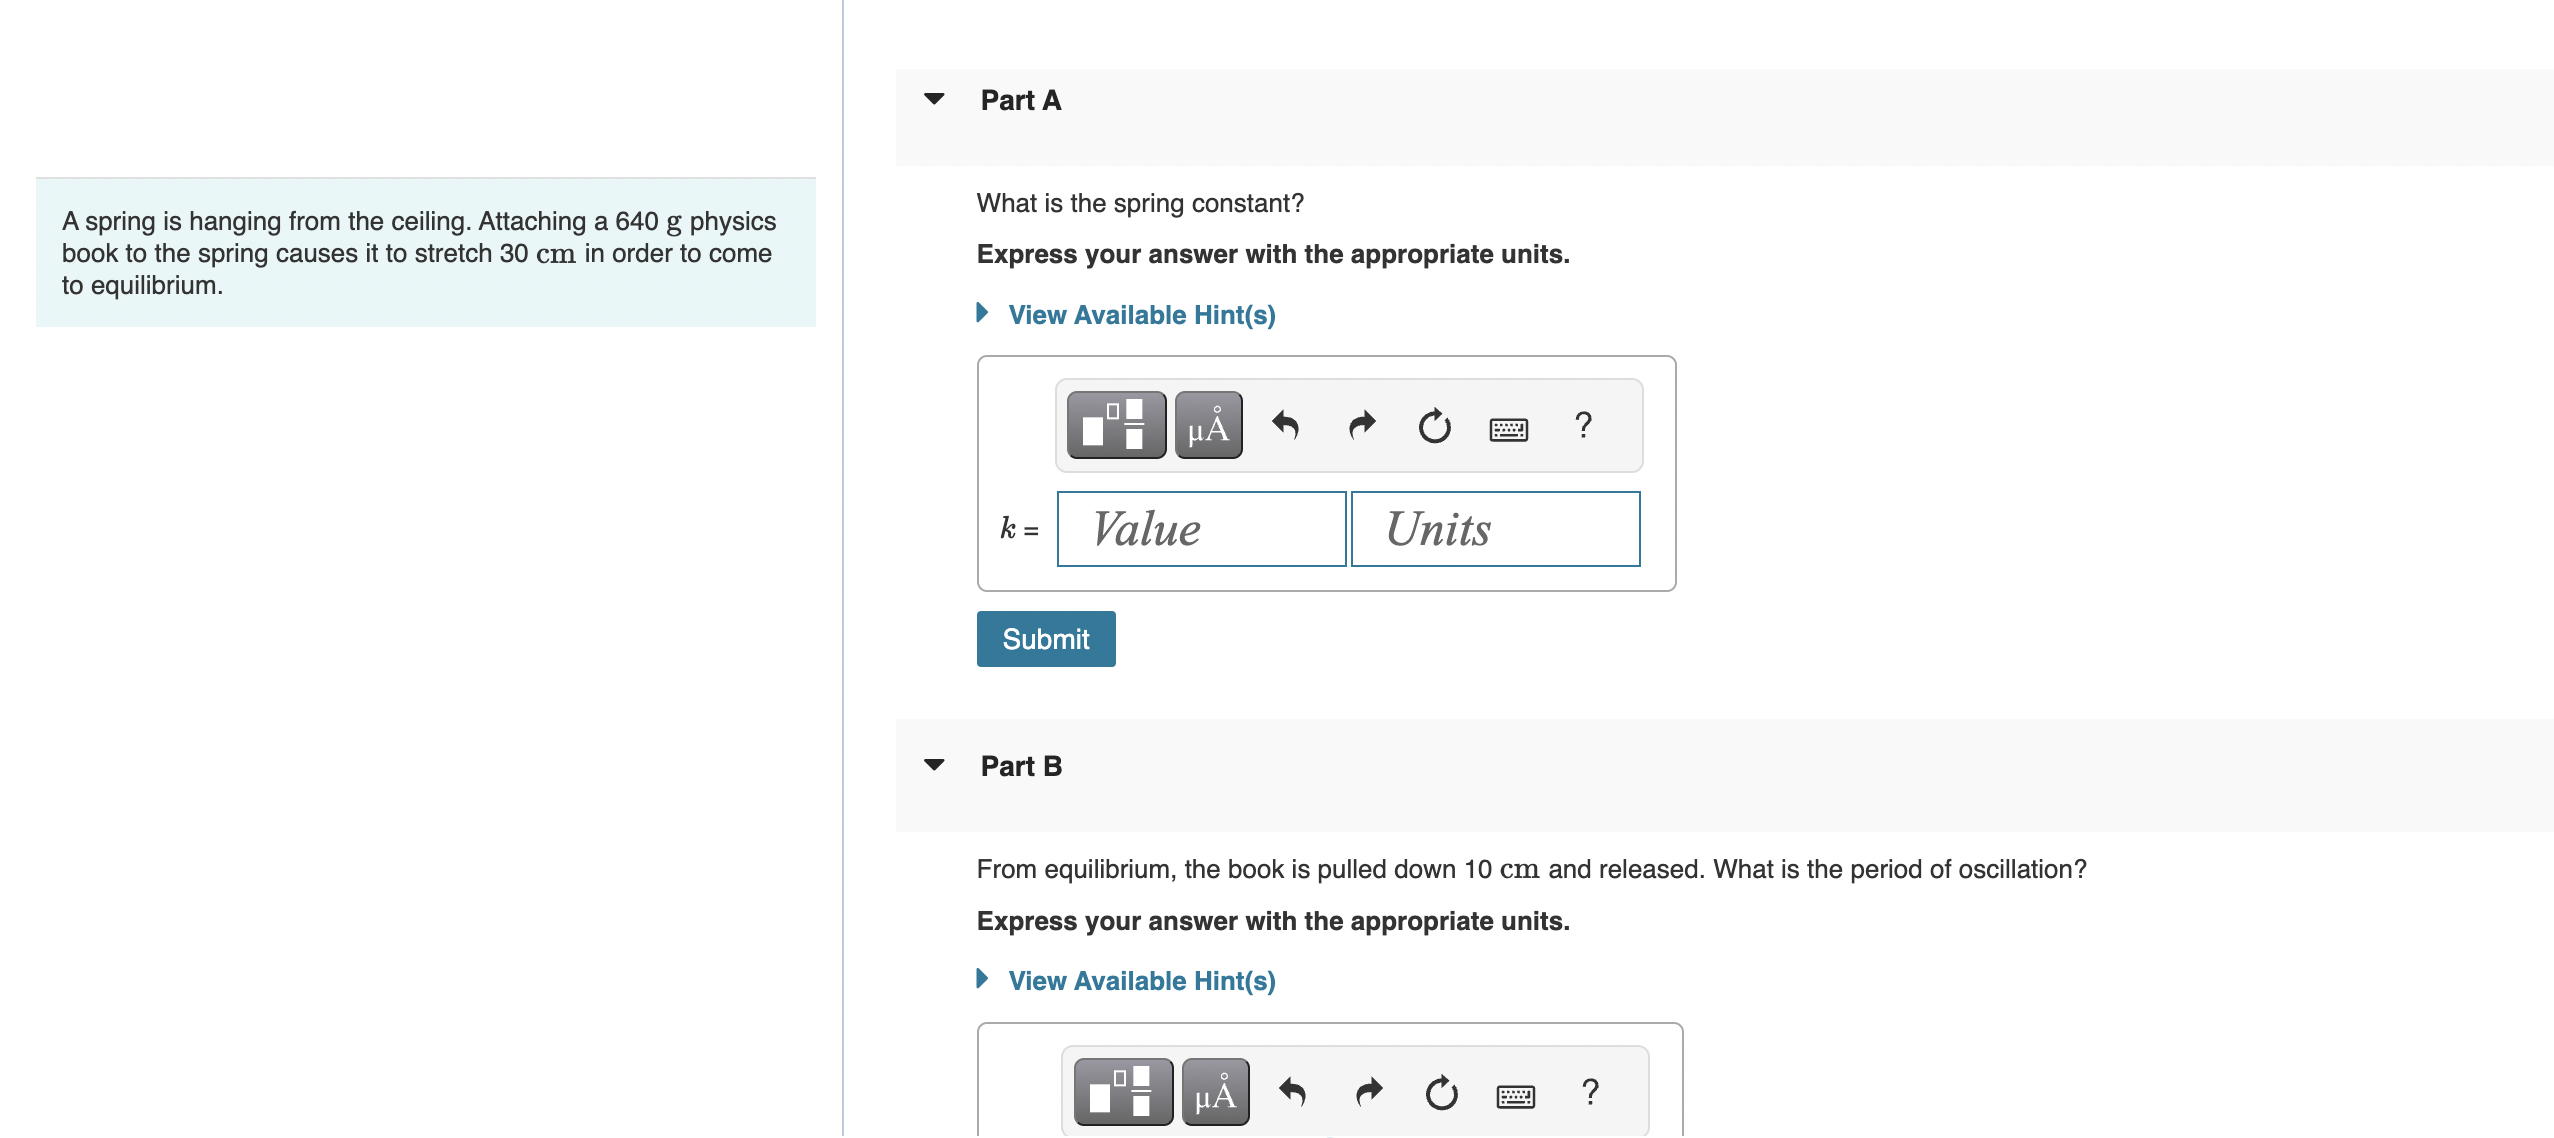Screen dimensions: 2554x1138
Task: Click undo arrow in Part A toolbar
Action: [x=1285, y=426]
